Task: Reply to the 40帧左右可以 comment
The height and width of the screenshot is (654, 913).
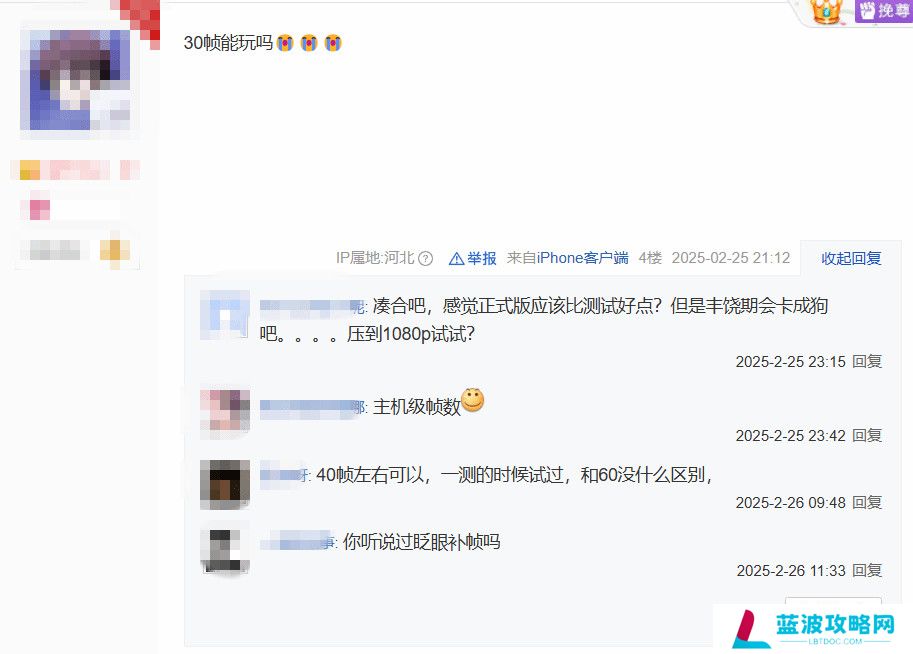Action: (x=867, y=503)
